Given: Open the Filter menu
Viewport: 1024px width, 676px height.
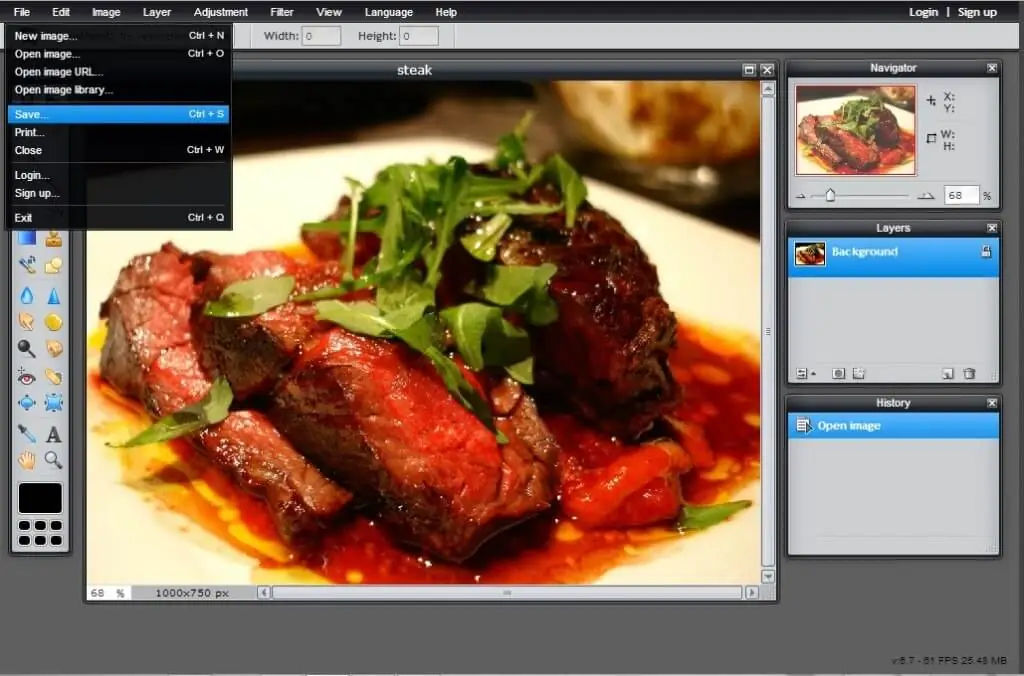Looking at the screenshot, I should pyautogui.click(x=281, y=12).
